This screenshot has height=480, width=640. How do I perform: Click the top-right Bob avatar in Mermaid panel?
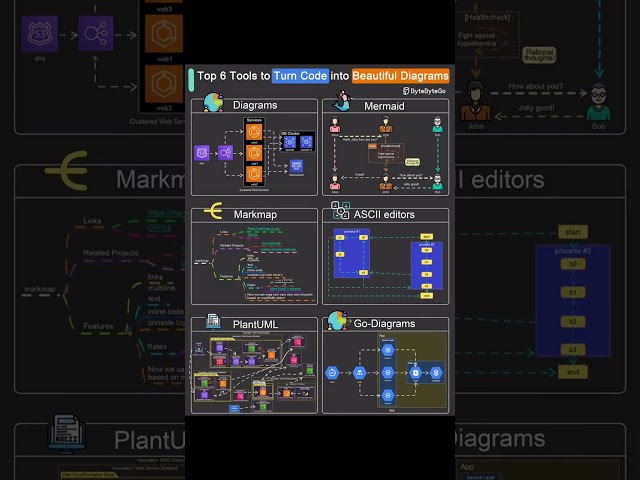438,124
